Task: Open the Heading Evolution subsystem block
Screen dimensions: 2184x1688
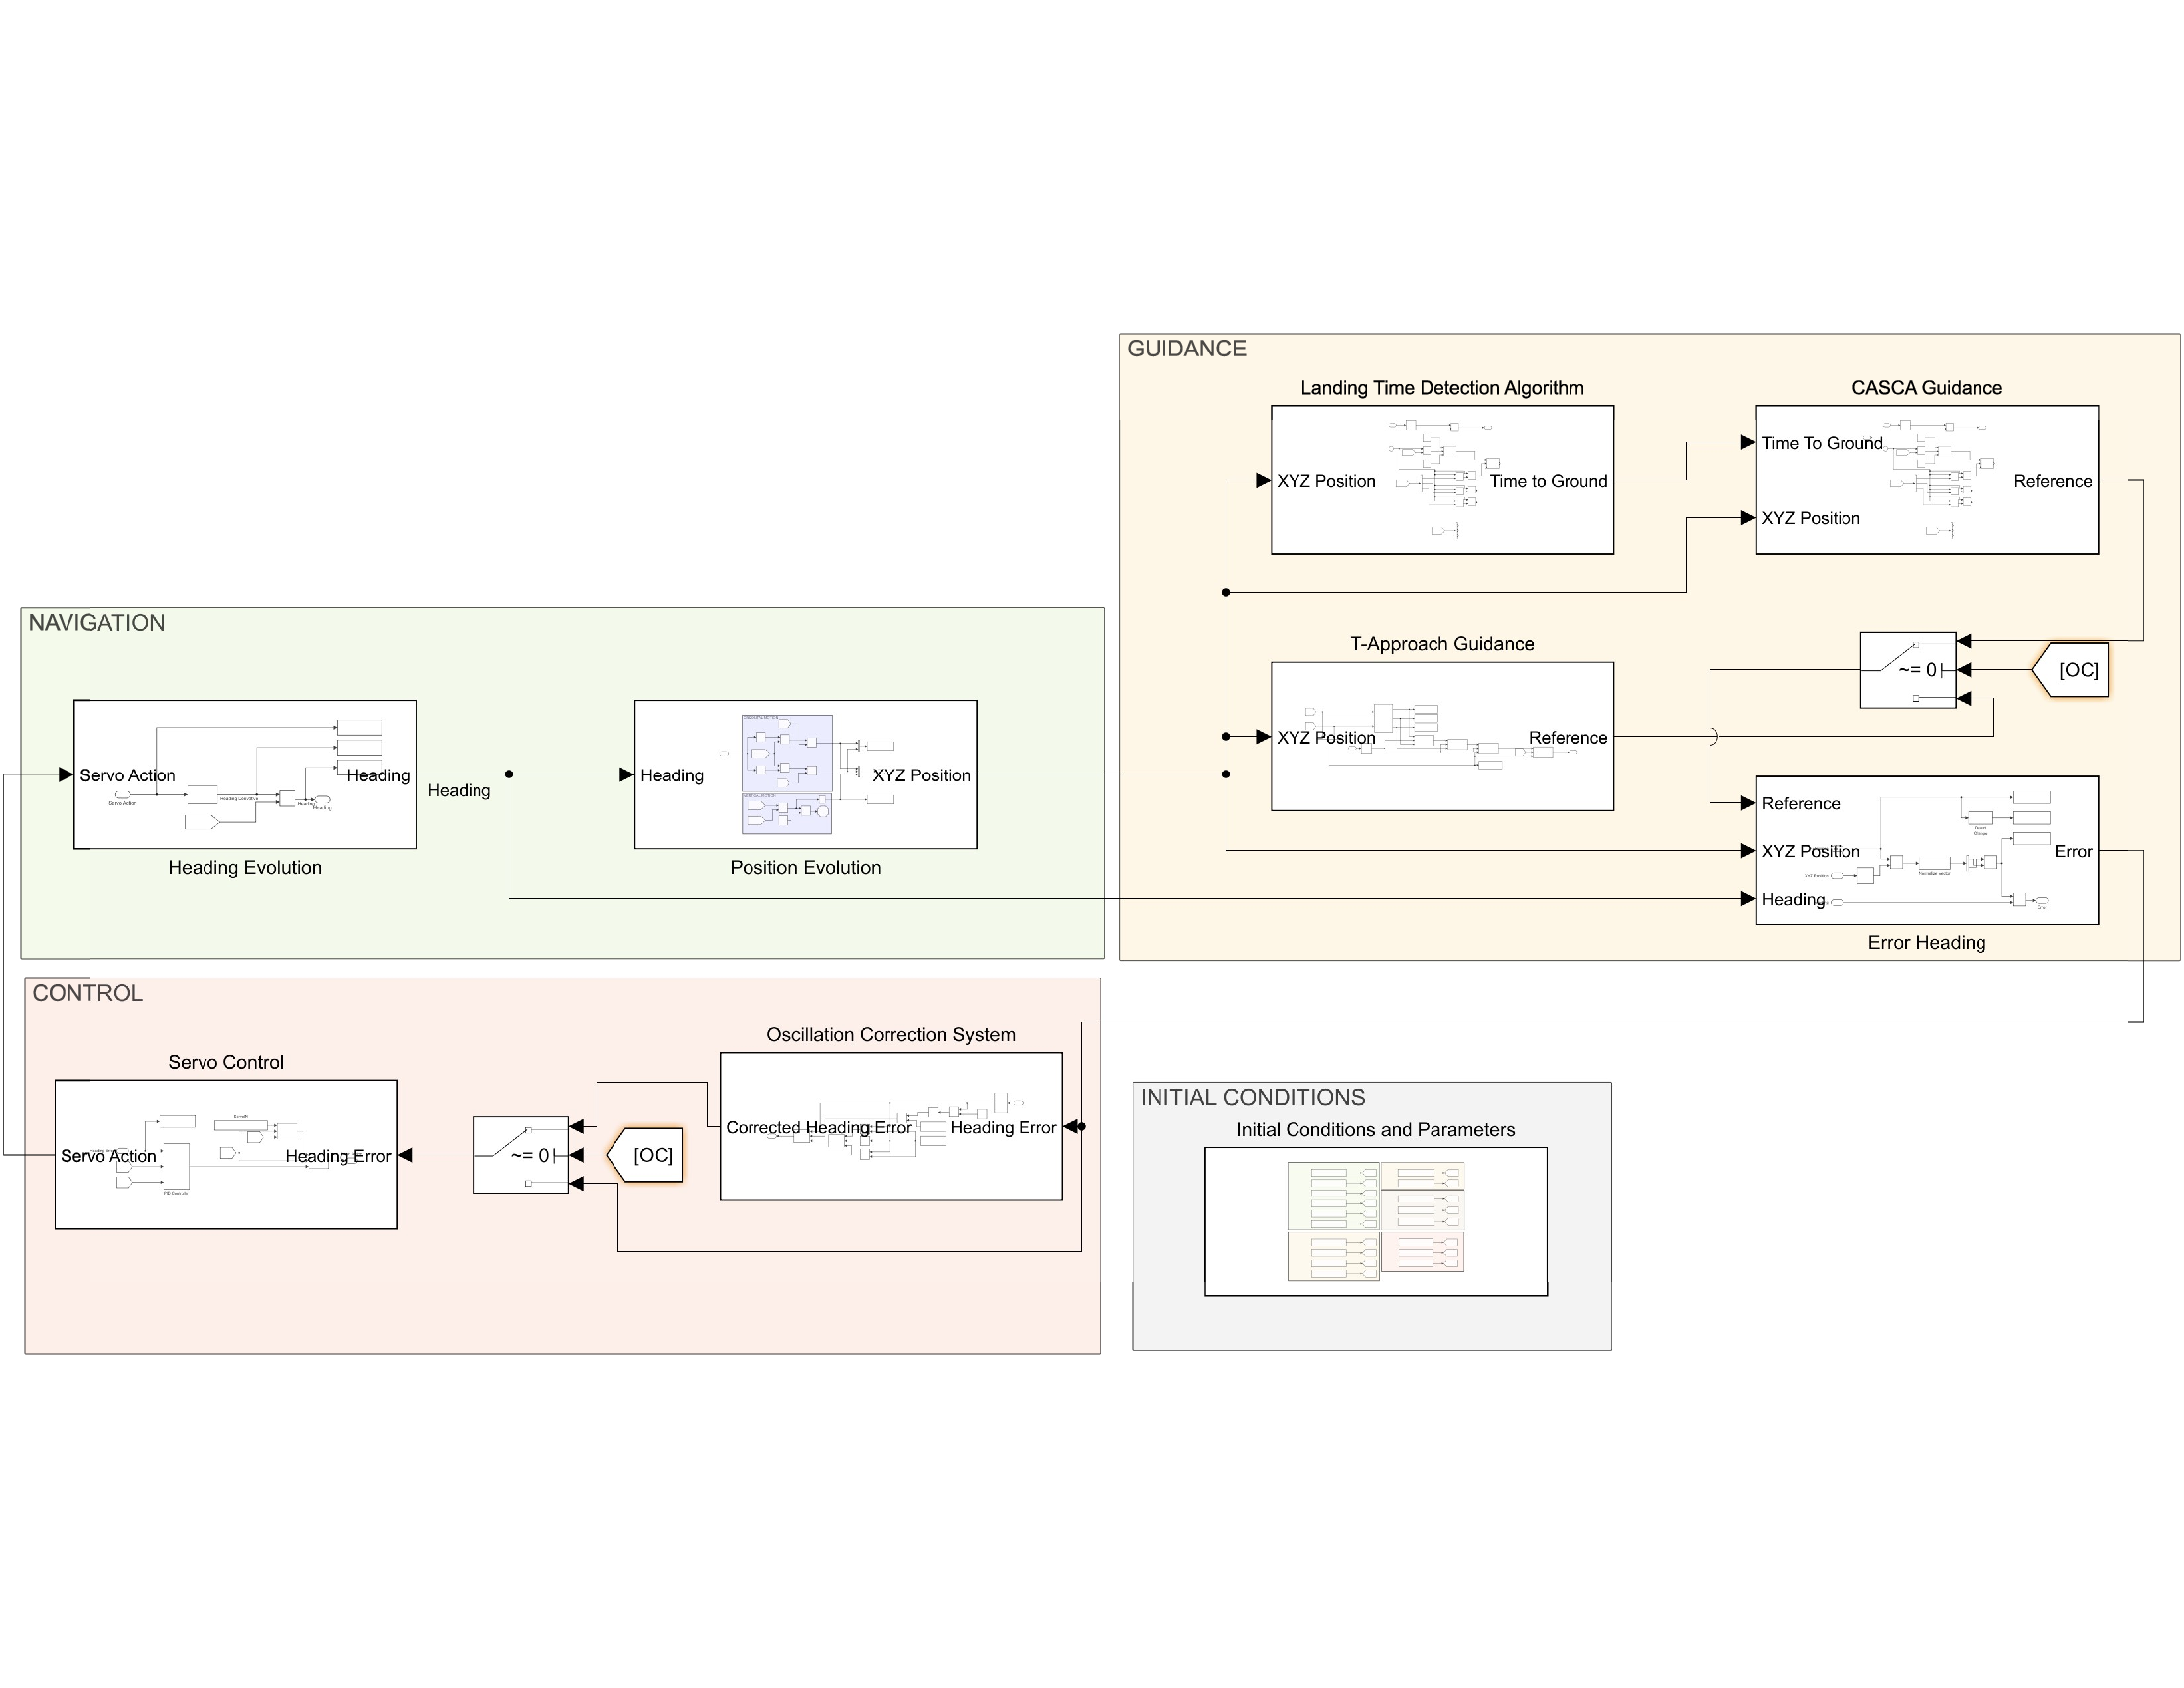Action: (245, 774)
